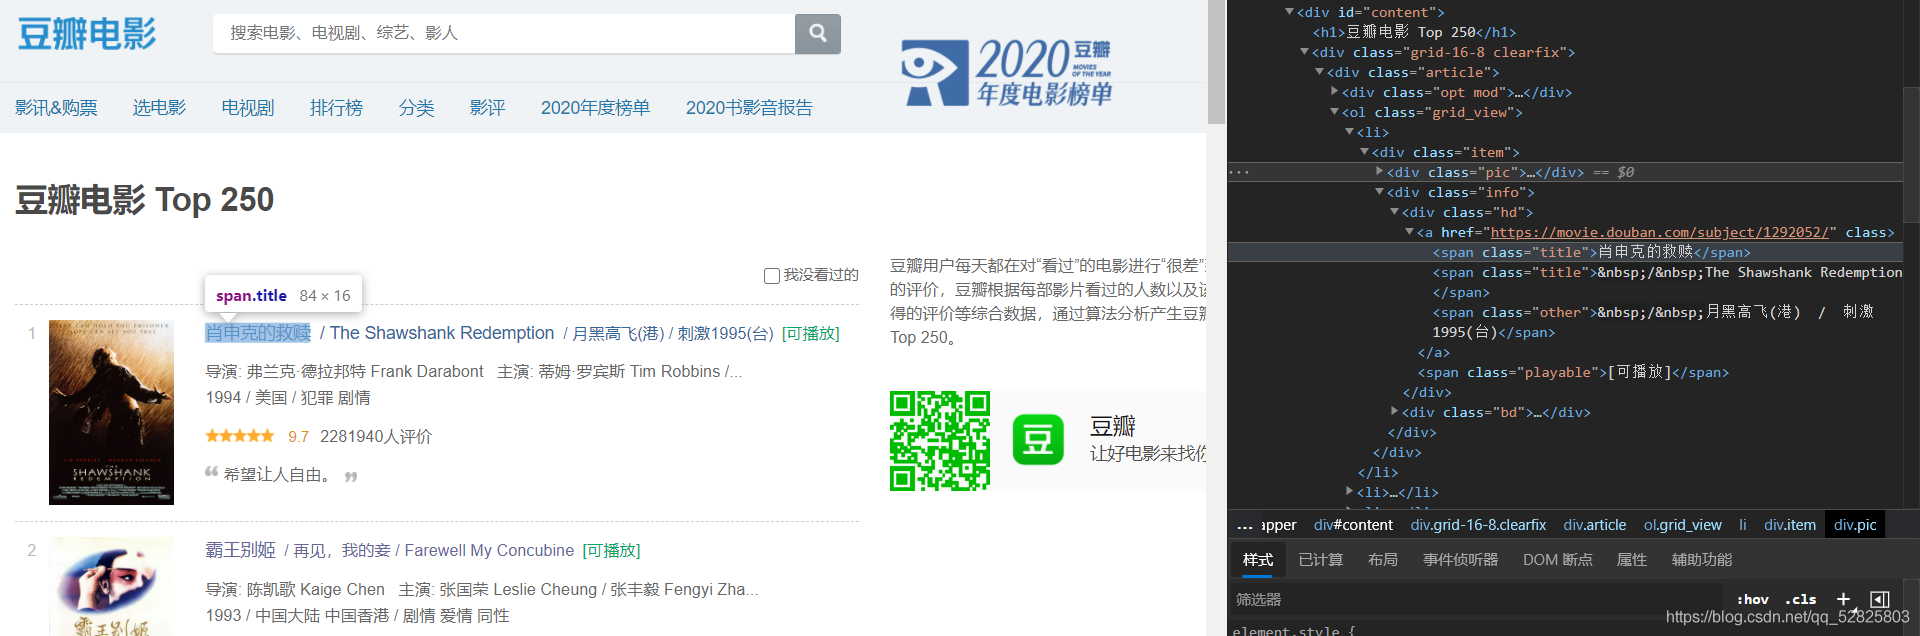Add a new style rule with plus icon
1920x636 pixels.
click(1843, 599)
